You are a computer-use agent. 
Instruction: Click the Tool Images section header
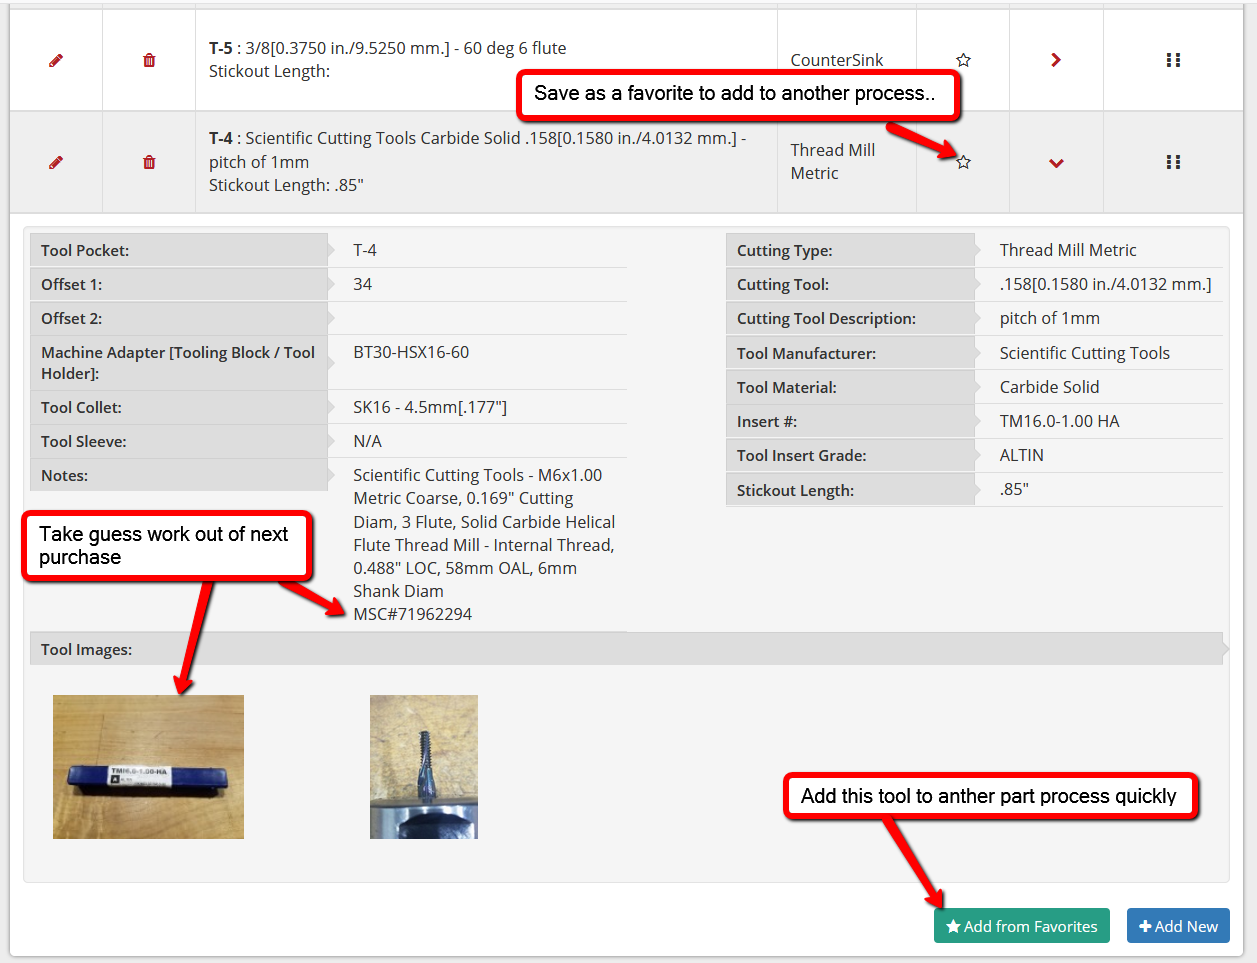pyautogui.click(x=626, y=649)
